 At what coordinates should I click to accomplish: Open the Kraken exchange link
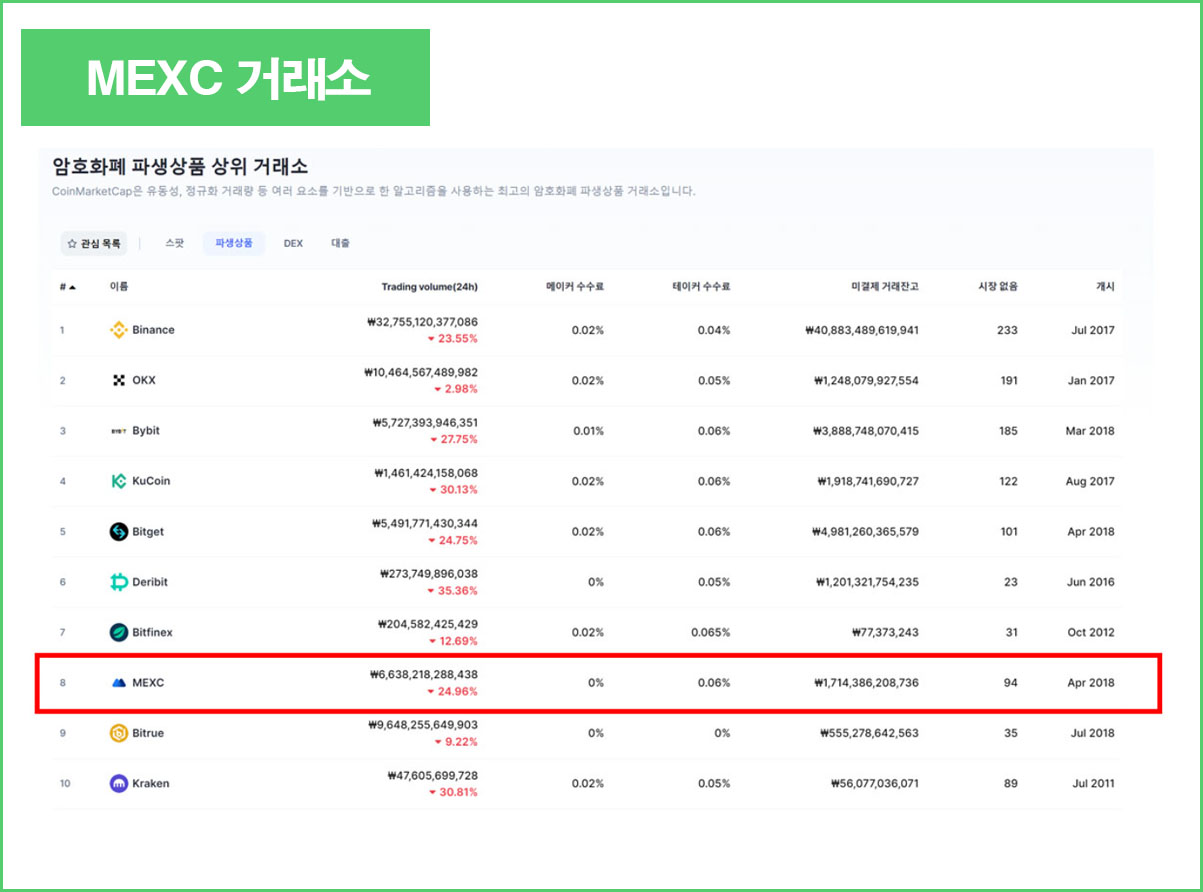click(151, 784)
